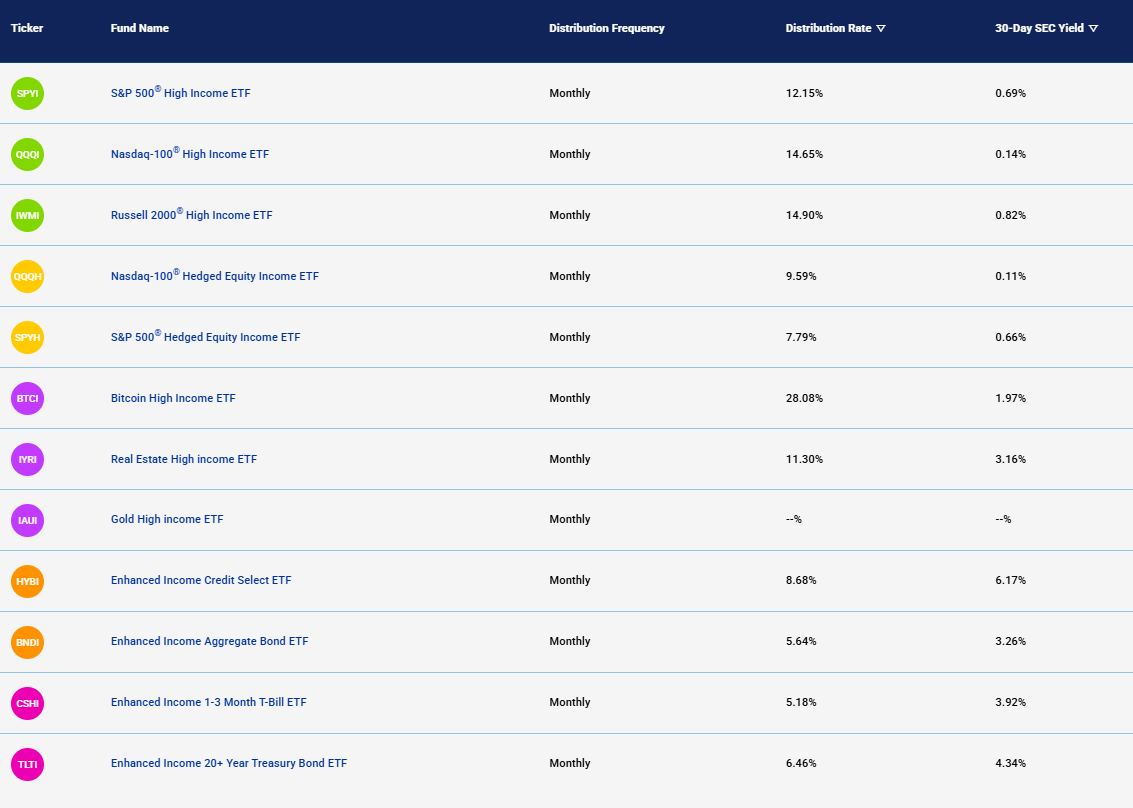Screen dimensions: 1133x808
Task: Select the 6.17% SEC yield value
Action: [1010, 580]
